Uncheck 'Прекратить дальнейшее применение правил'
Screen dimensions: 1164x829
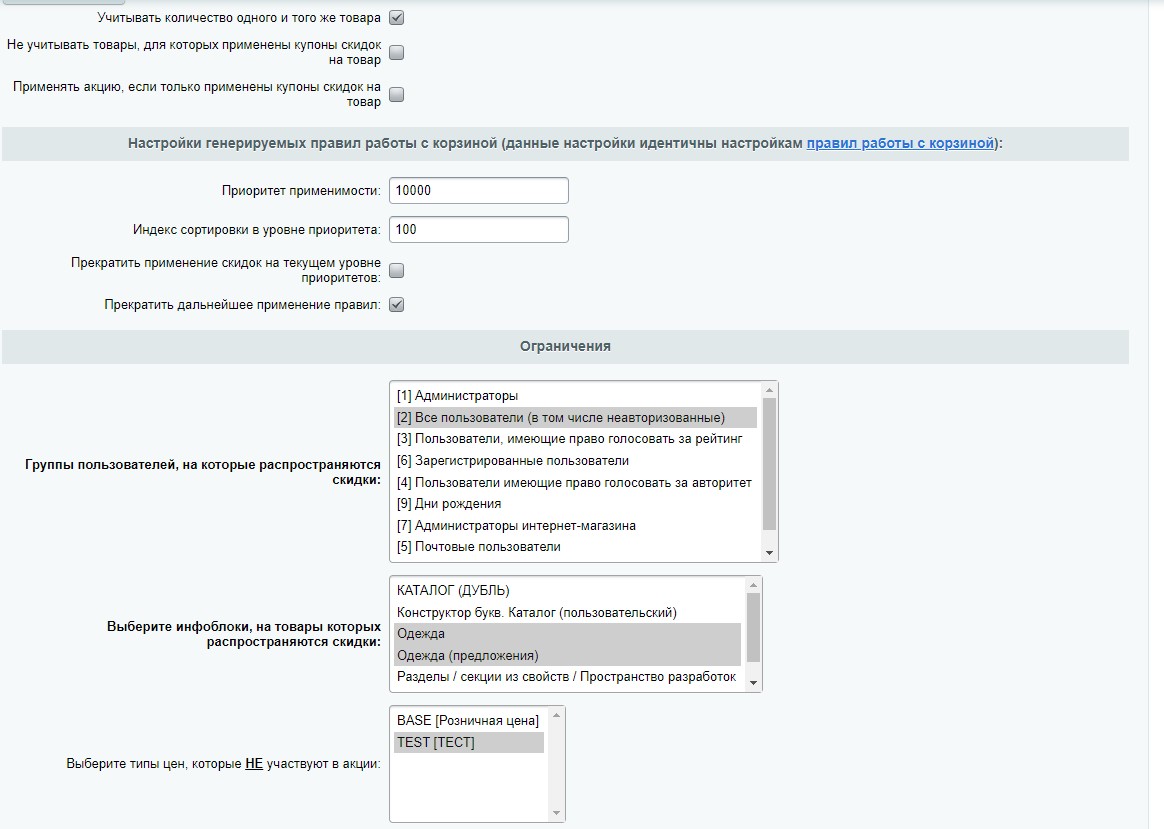tap(396, 305)
